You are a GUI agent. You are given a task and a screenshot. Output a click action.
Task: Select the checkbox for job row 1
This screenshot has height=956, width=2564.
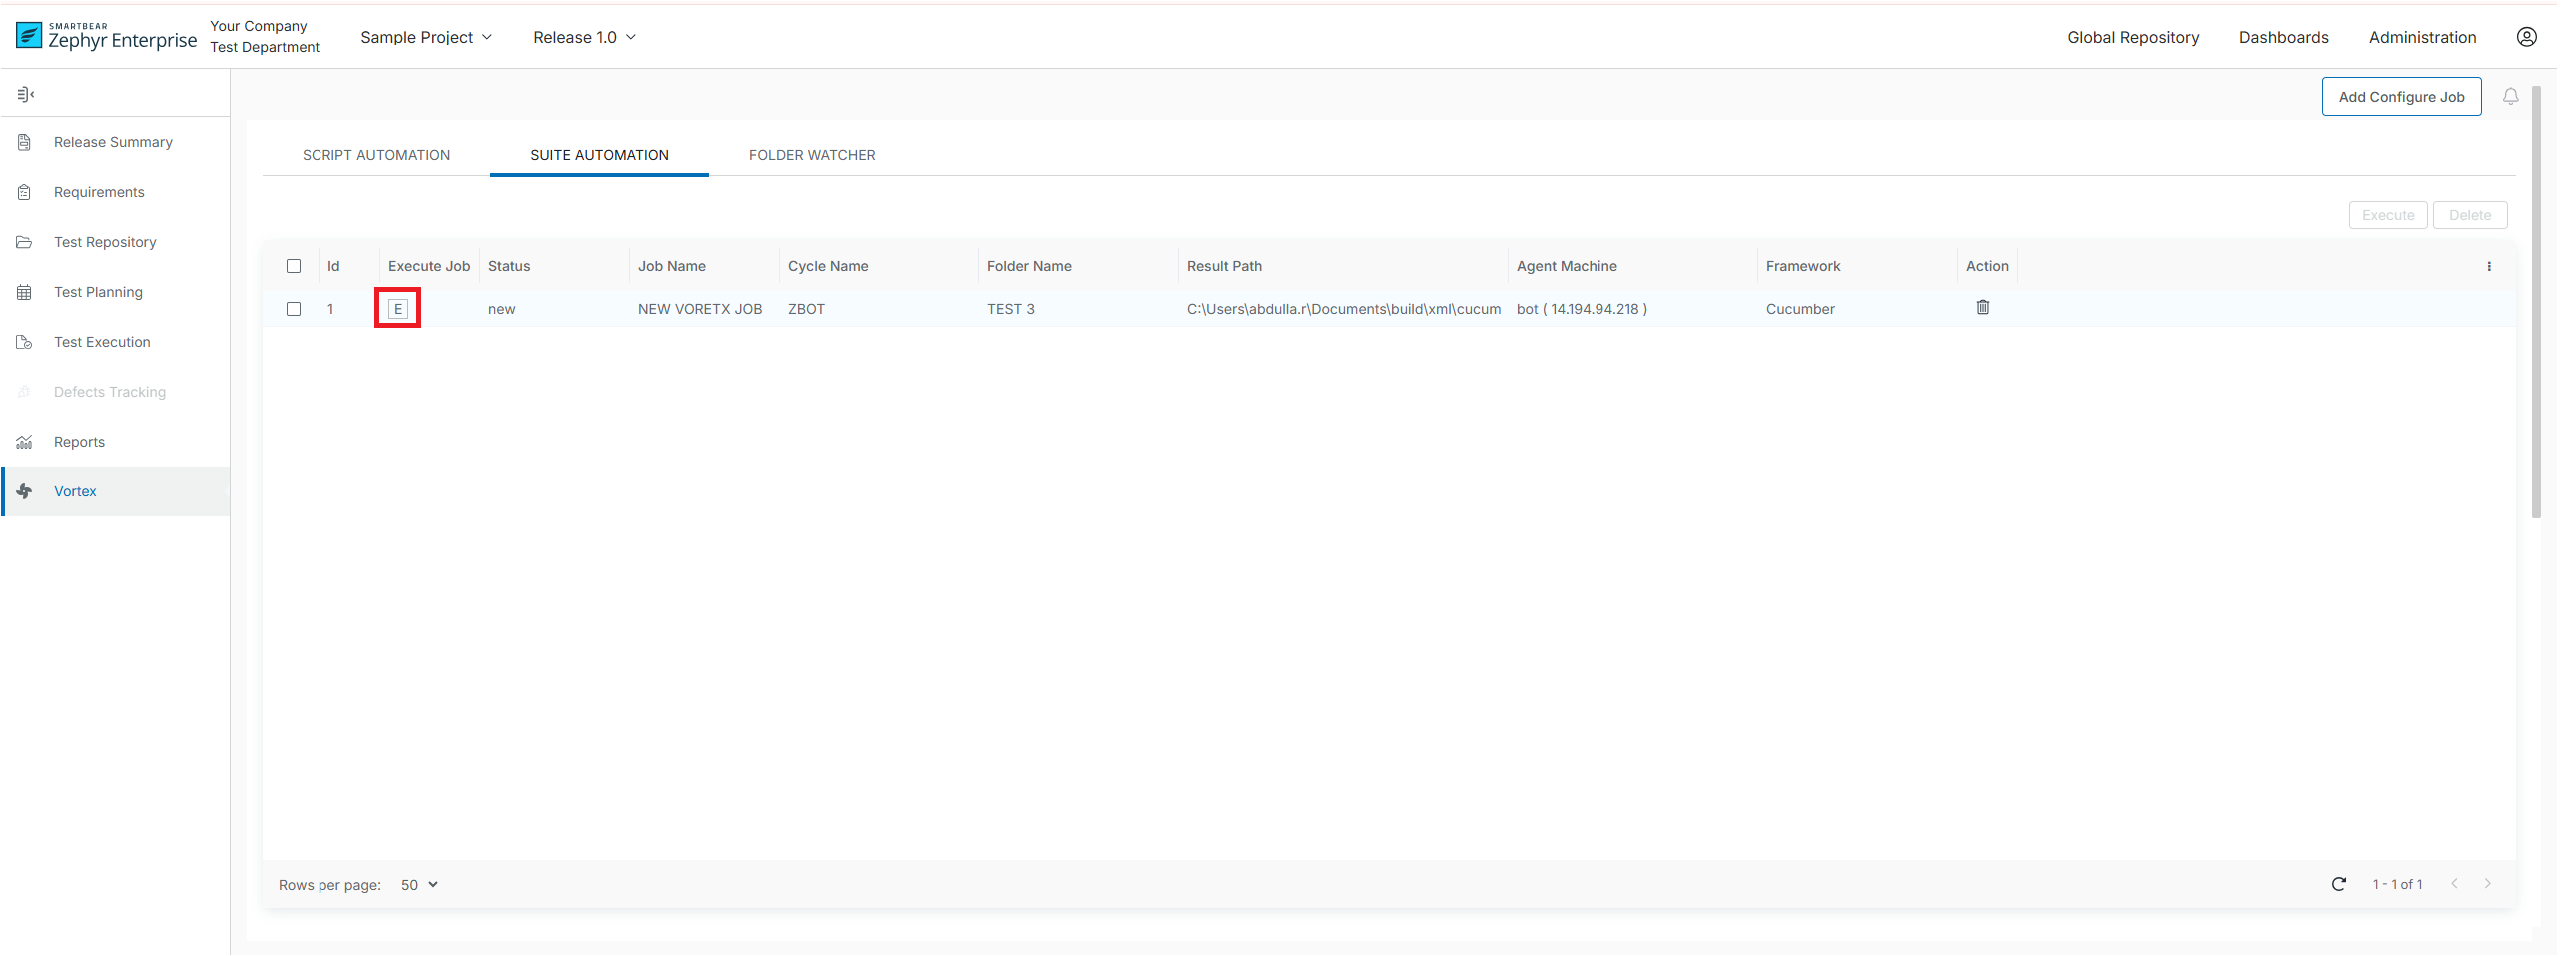tap(294, 309)
